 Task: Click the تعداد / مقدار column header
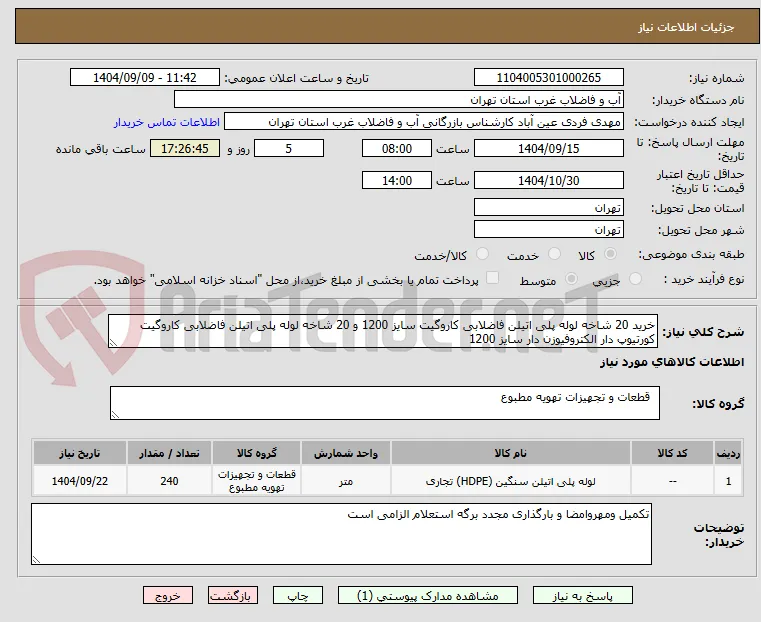169,453
